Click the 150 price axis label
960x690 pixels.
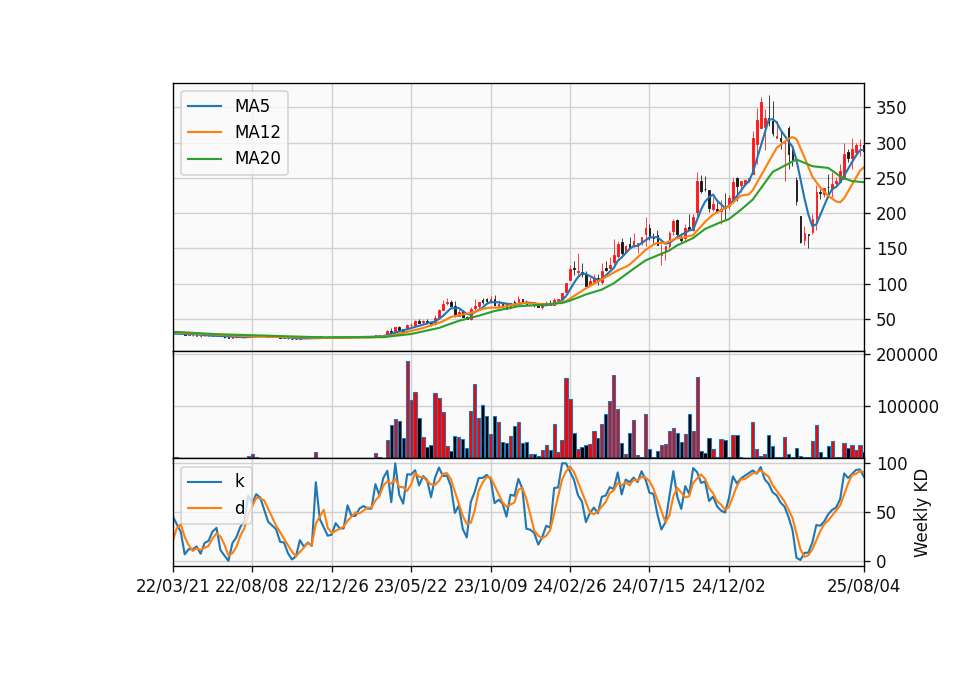(891, 249)
